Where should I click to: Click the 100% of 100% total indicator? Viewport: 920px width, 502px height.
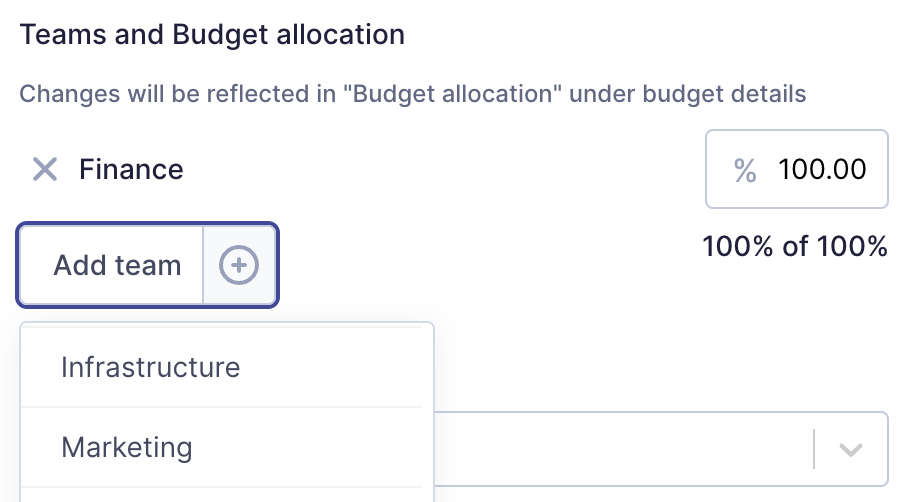[795, 246]
